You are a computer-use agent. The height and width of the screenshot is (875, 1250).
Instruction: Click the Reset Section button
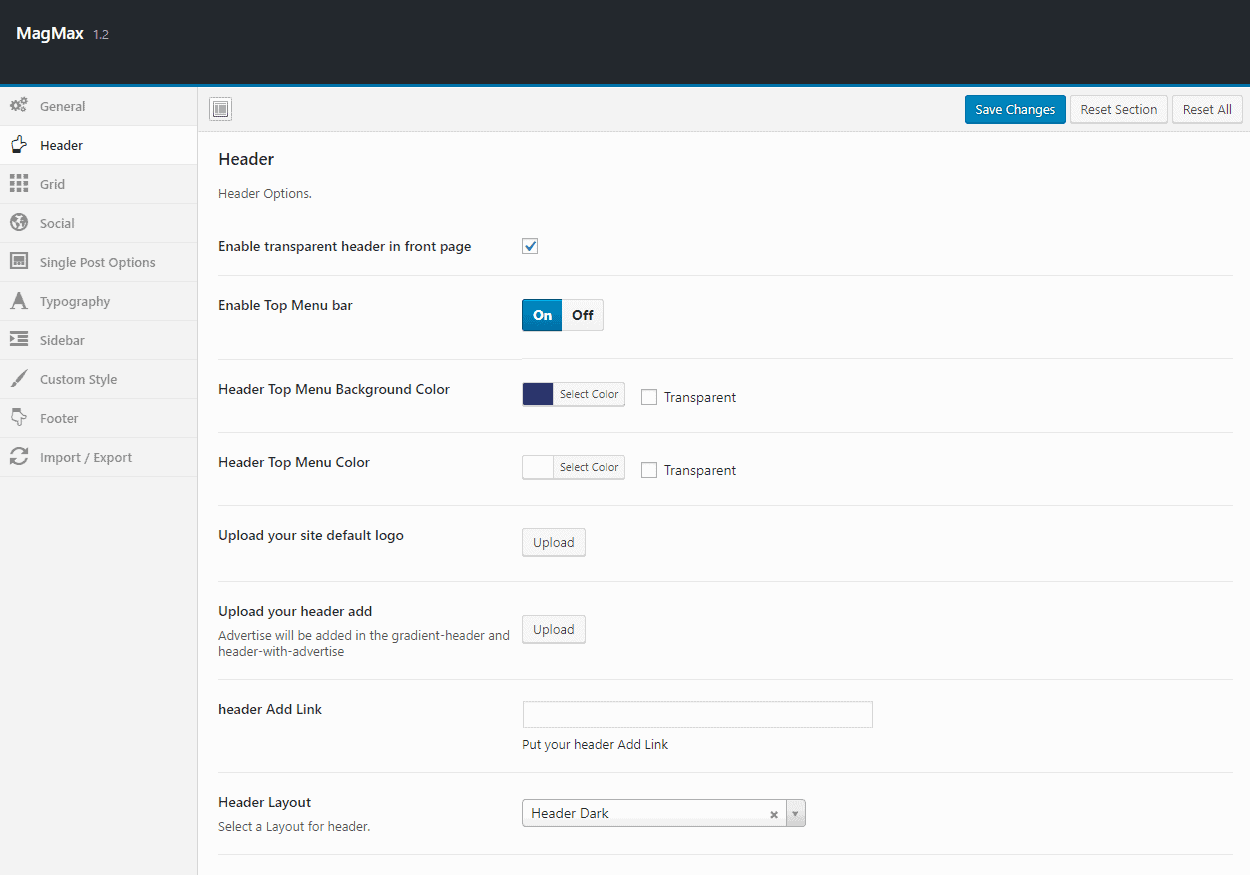[1118, 109]
